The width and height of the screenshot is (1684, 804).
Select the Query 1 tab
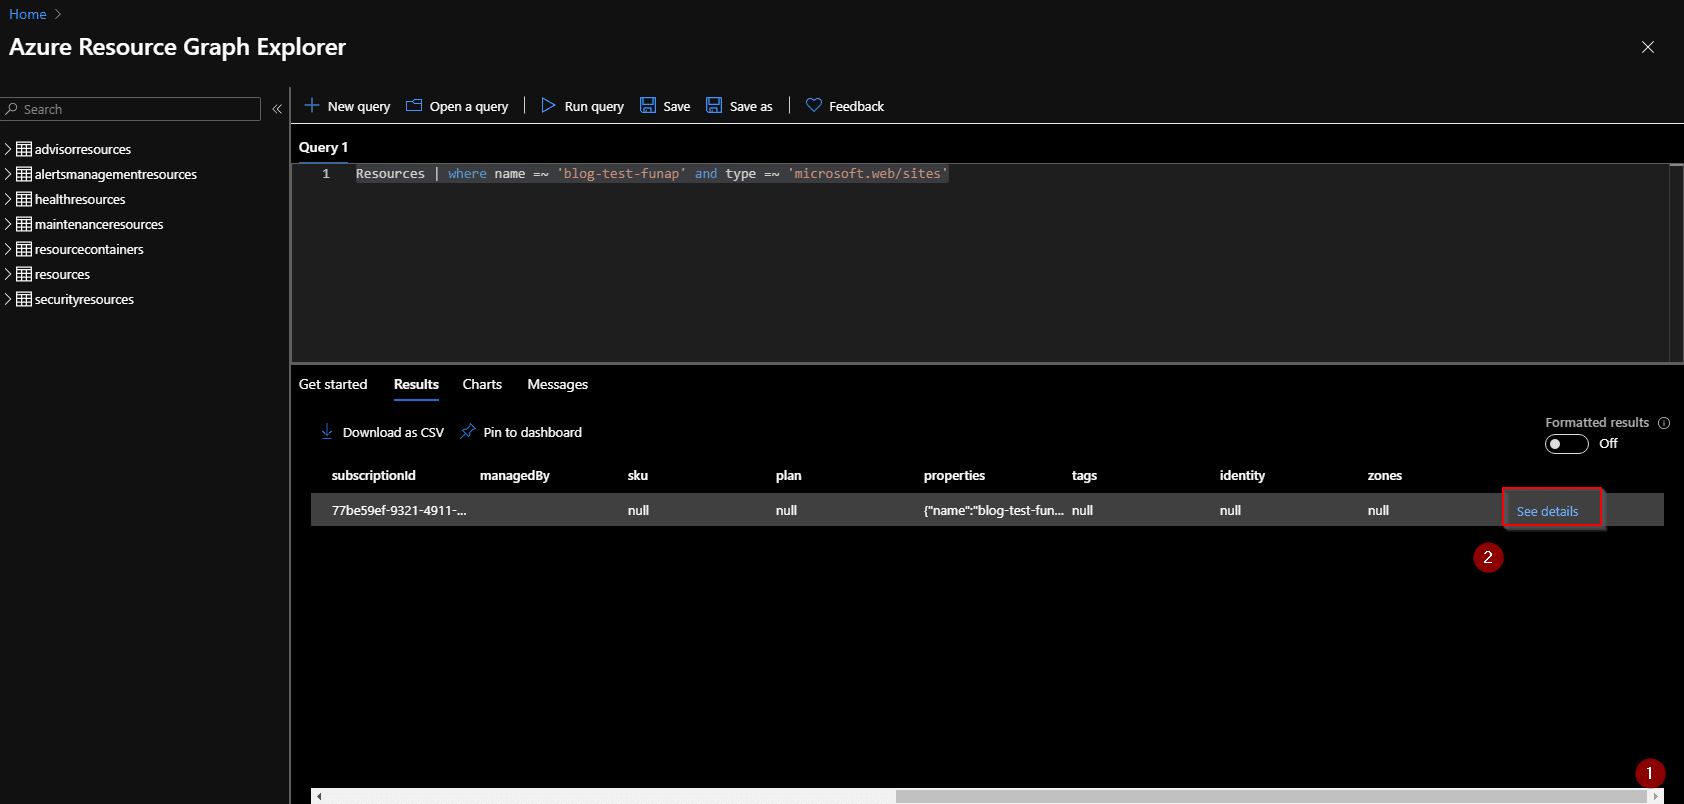(323, 147)
